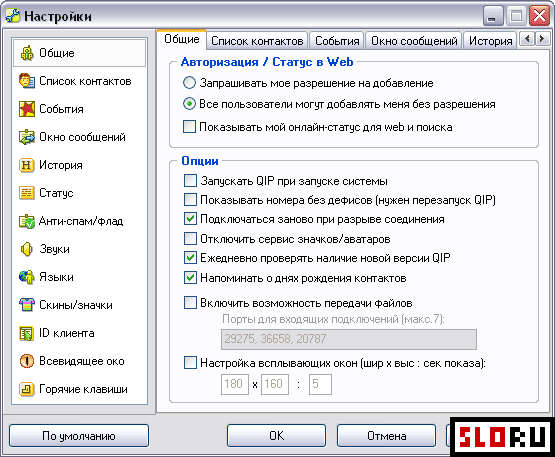Image resolution: width=555 pixels, height=457 pixels.
Task: Select 'Горячие клавиши' label in sidebar
Action: (x=83, y=389)
